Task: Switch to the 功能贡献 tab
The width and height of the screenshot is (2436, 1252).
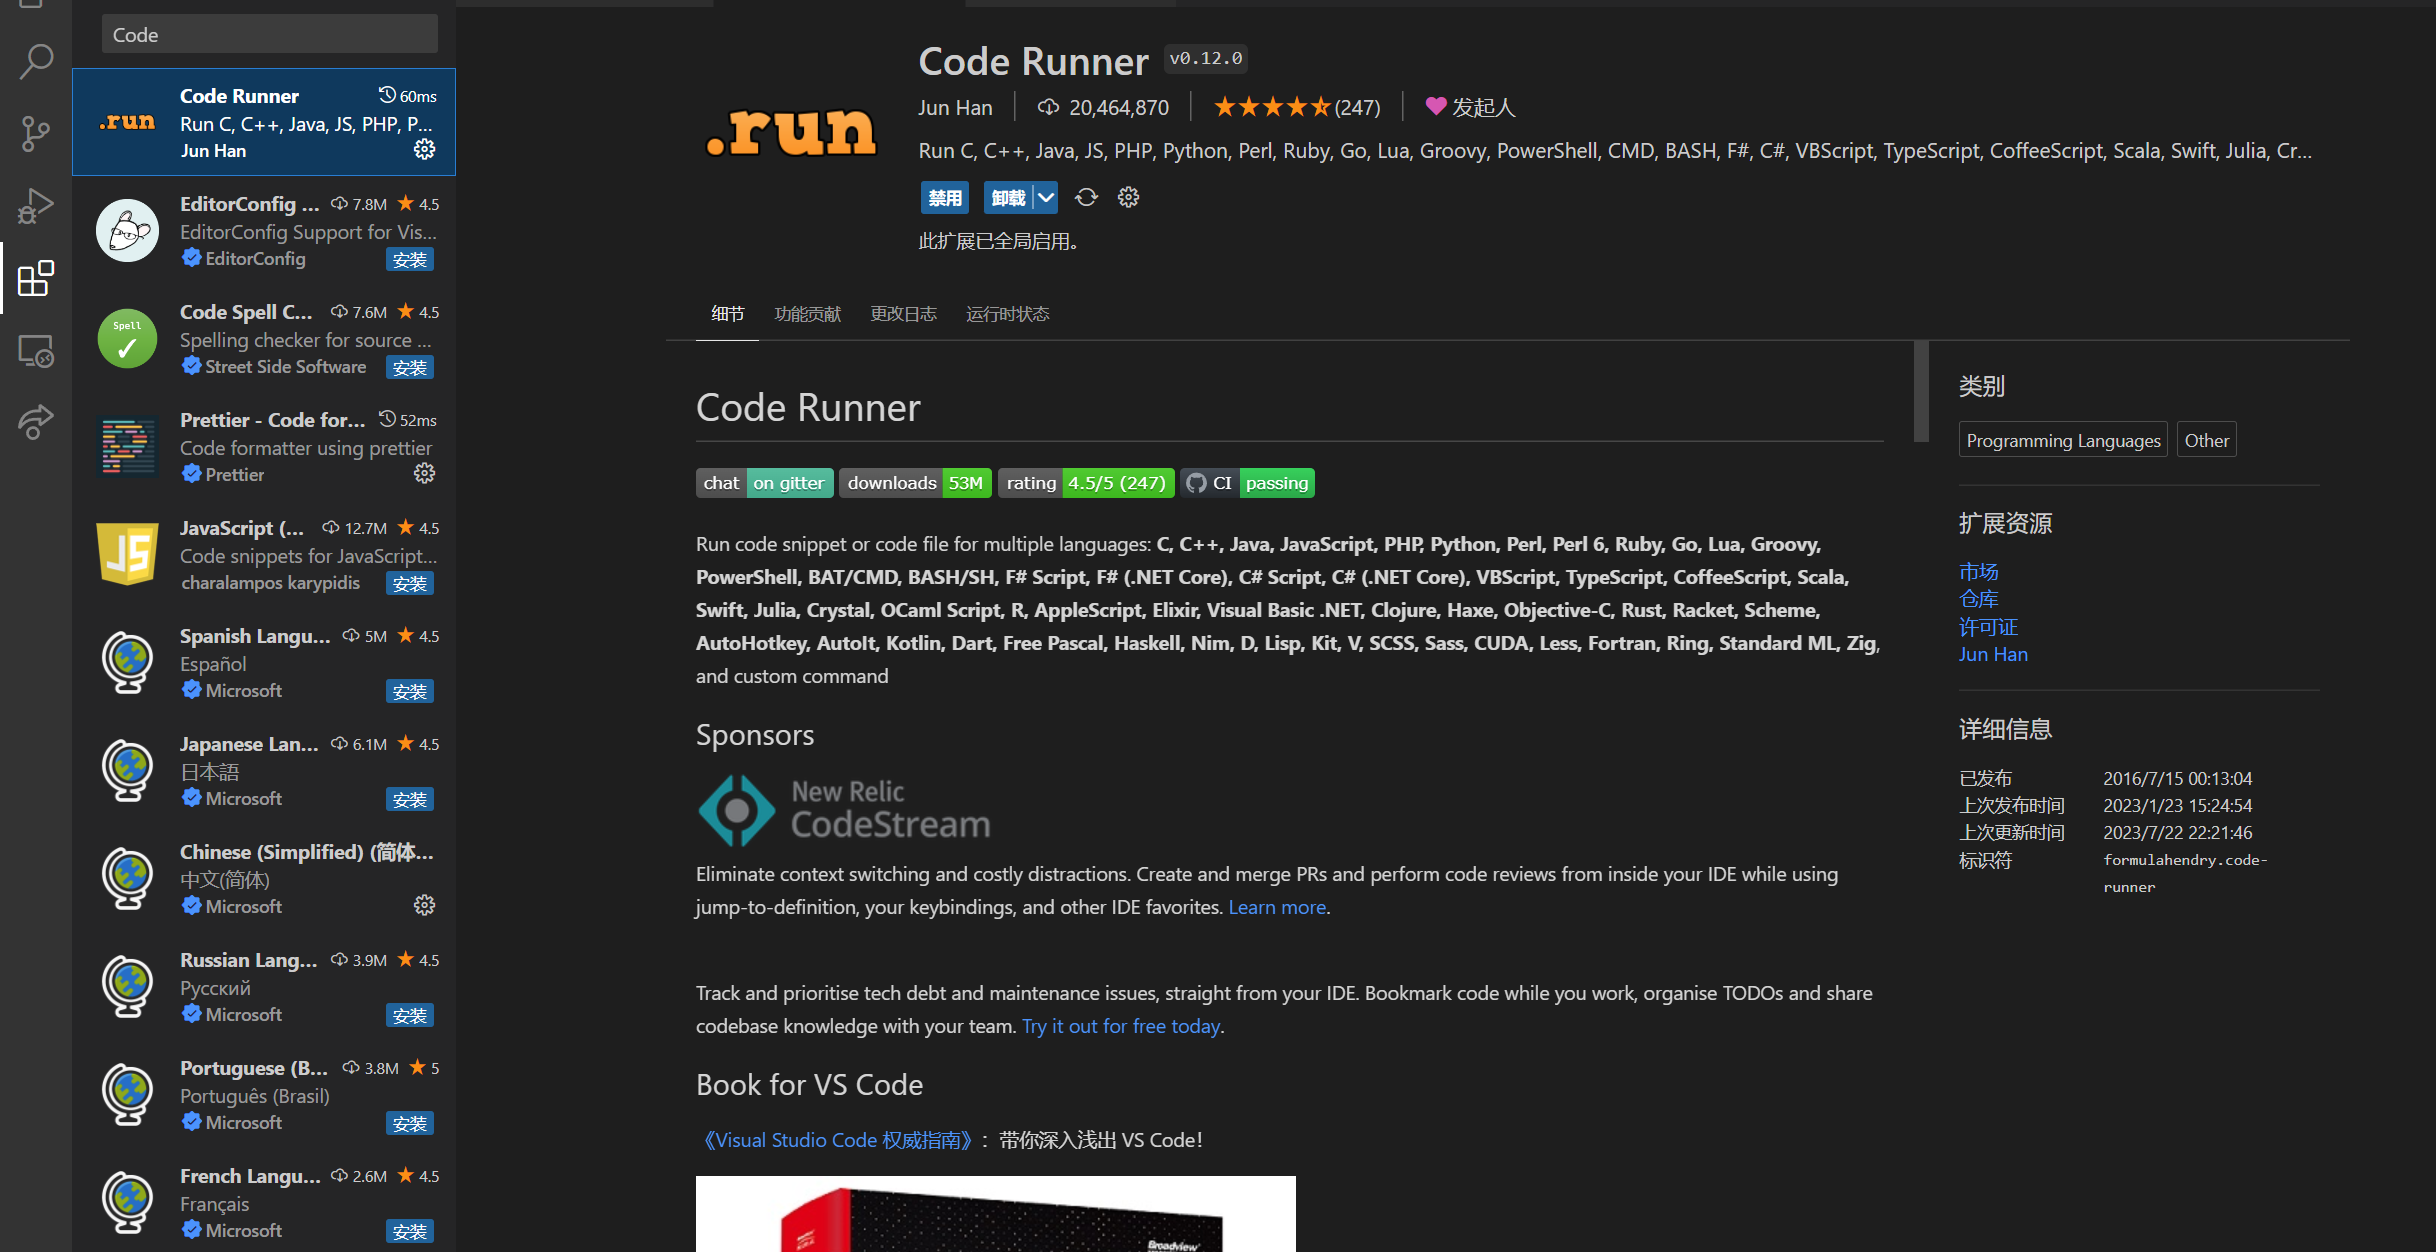Action: click(808, 313)
